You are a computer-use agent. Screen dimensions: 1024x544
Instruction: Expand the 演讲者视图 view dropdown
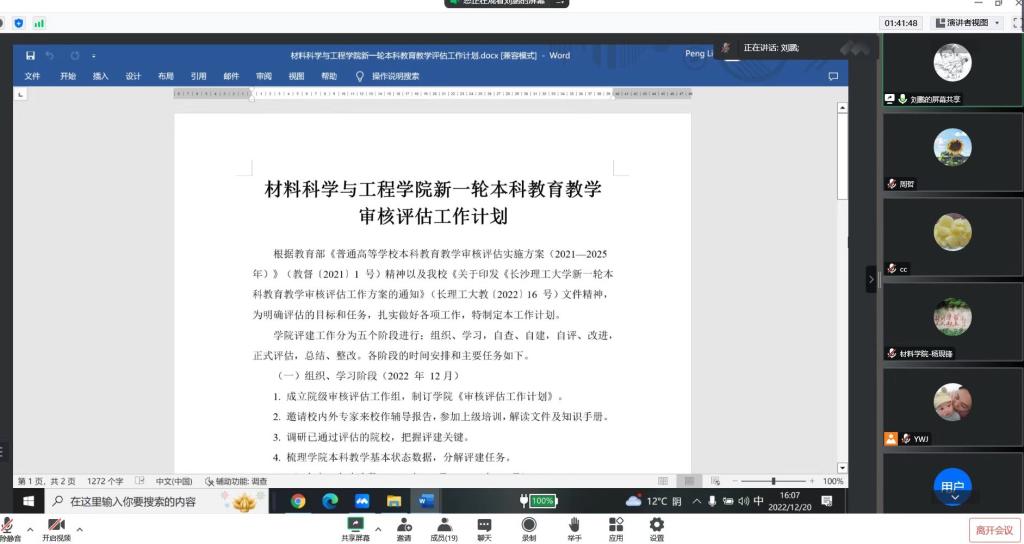tap(967, 23)
